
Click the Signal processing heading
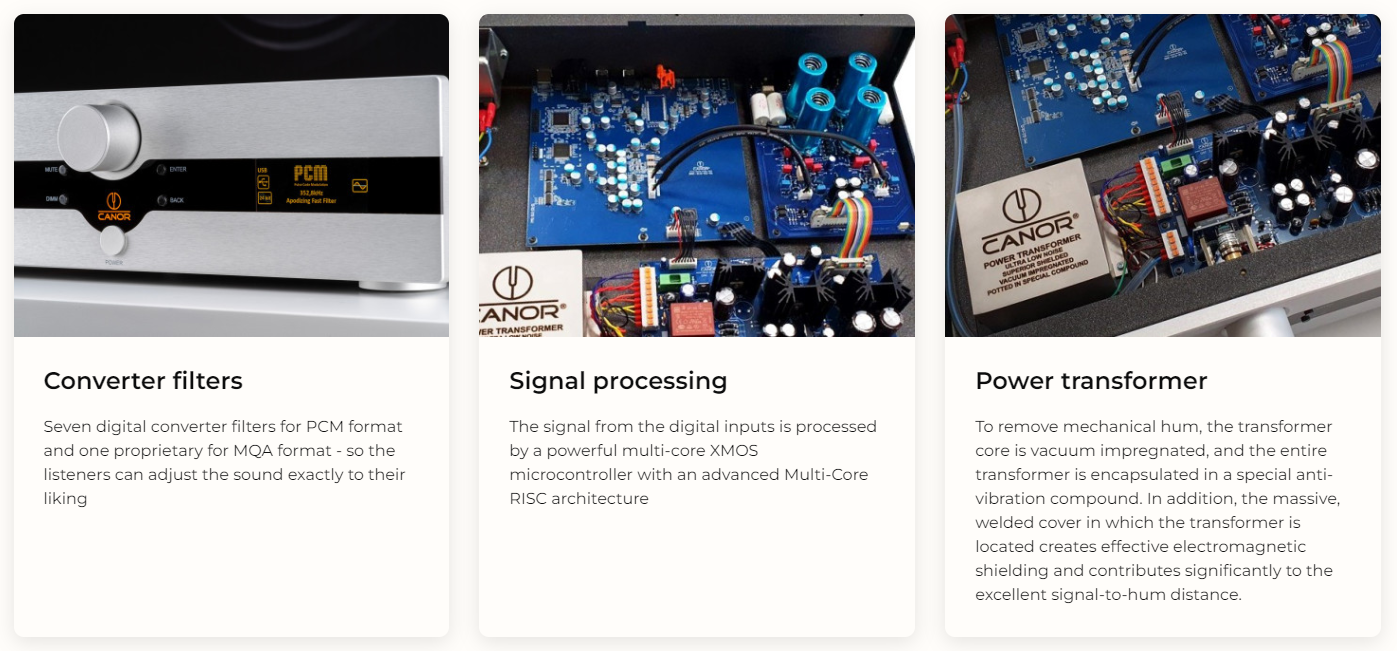click(x=618, y=381)
